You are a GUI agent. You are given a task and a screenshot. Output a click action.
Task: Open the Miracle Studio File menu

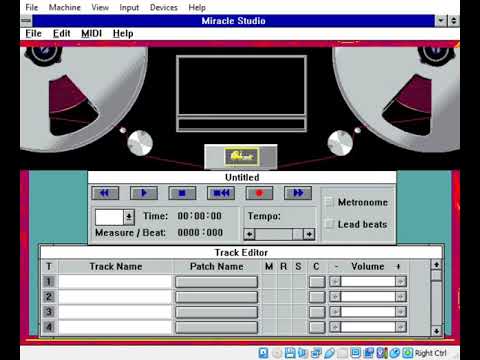[33, 34]
